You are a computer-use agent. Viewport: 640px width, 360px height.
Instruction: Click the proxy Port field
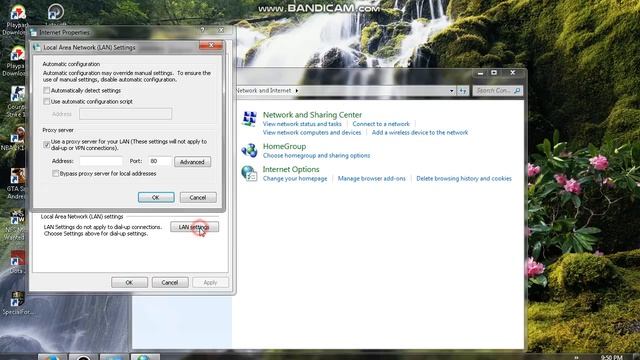(x=160, y=161)
